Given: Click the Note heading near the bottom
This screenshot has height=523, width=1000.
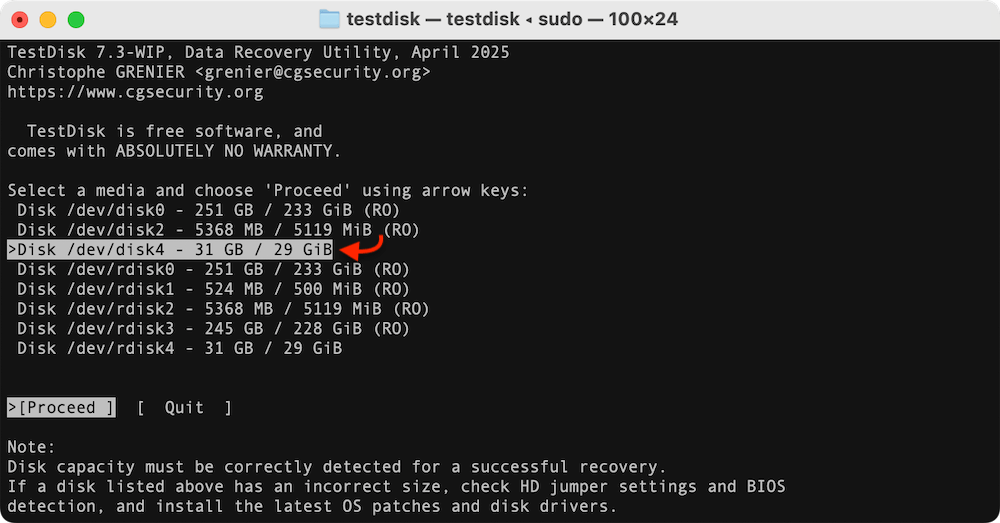Looking at the screenshot, I should [x=31, y=447].
